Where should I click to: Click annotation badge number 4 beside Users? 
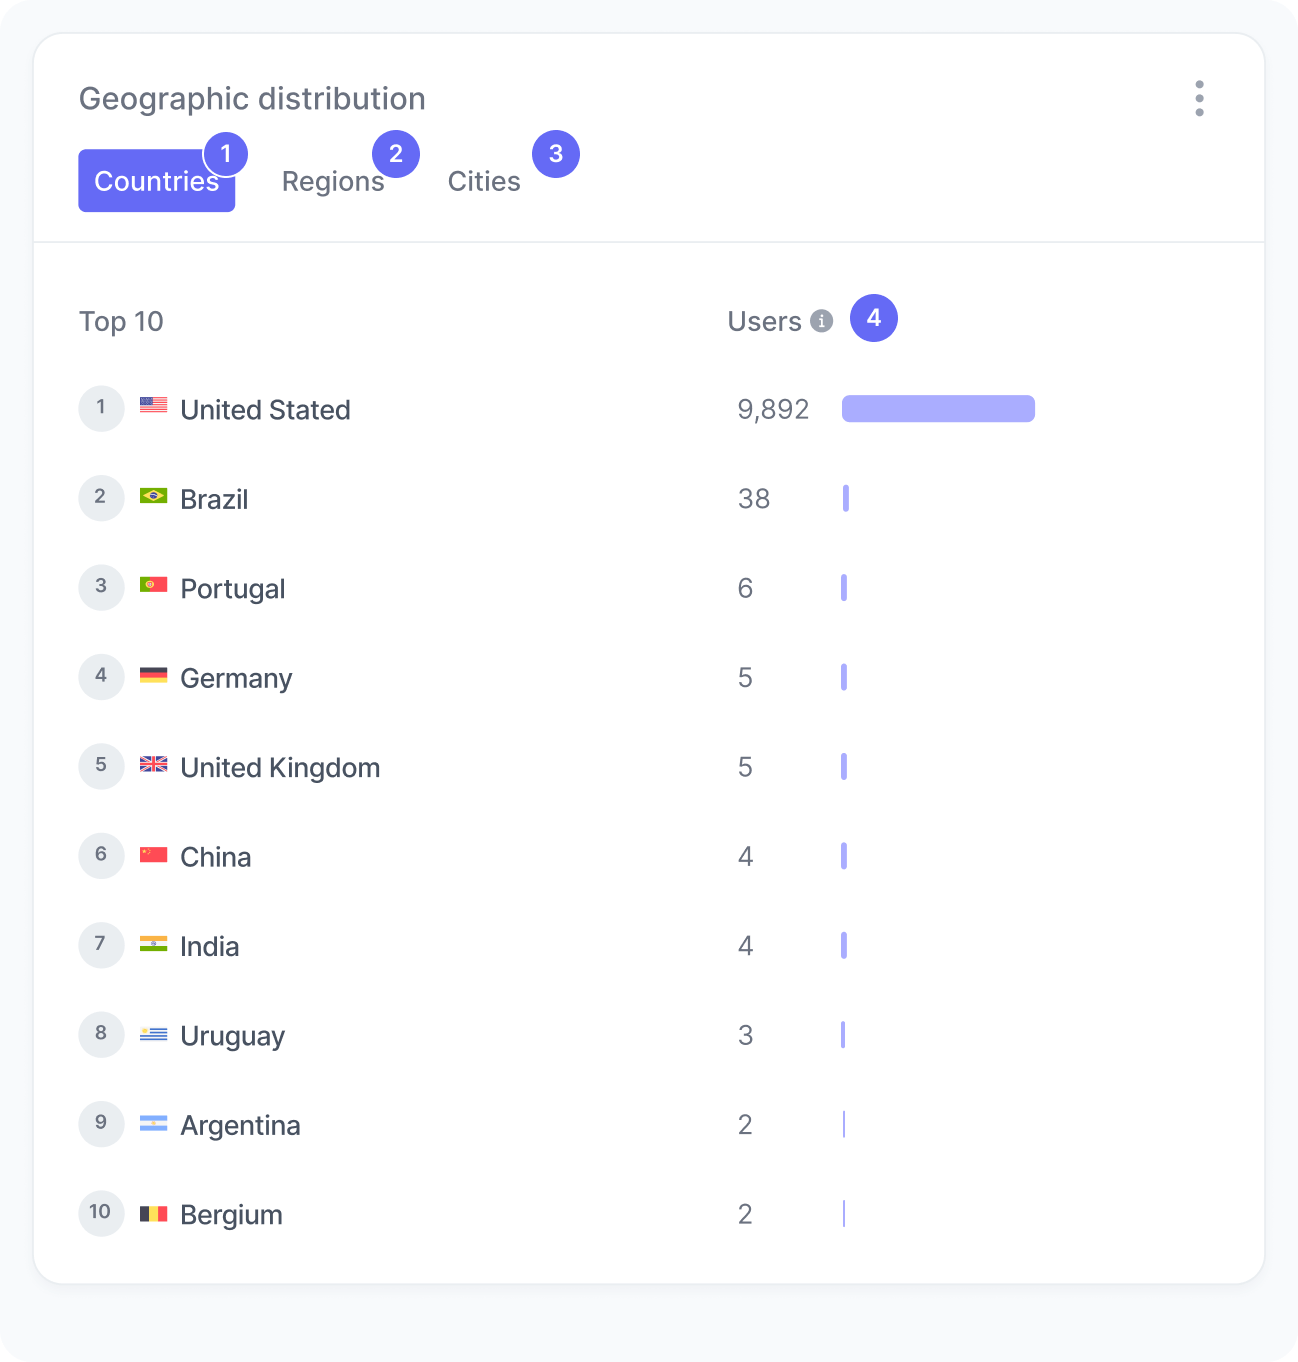click(x=873, y=318)
